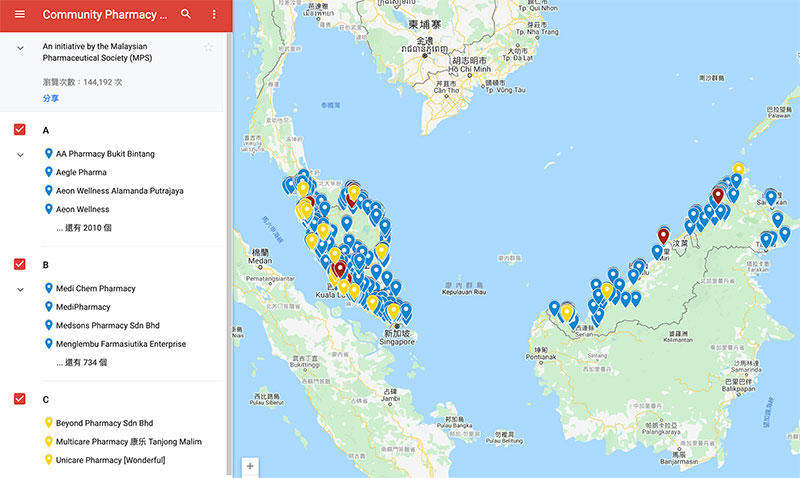The image size is (800, 478).
Task: Click the dark red pin near Kota Kinabalu
Action: 718,194
